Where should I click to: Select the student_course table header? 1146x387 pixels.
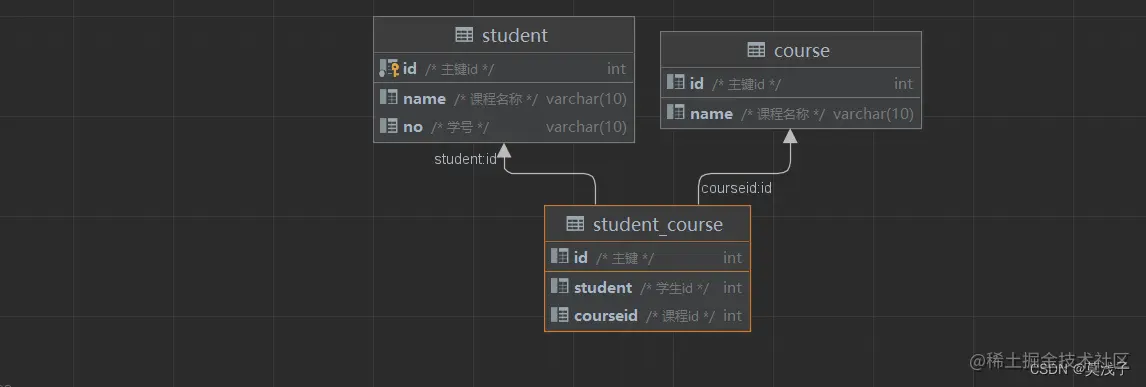(648, 224)
